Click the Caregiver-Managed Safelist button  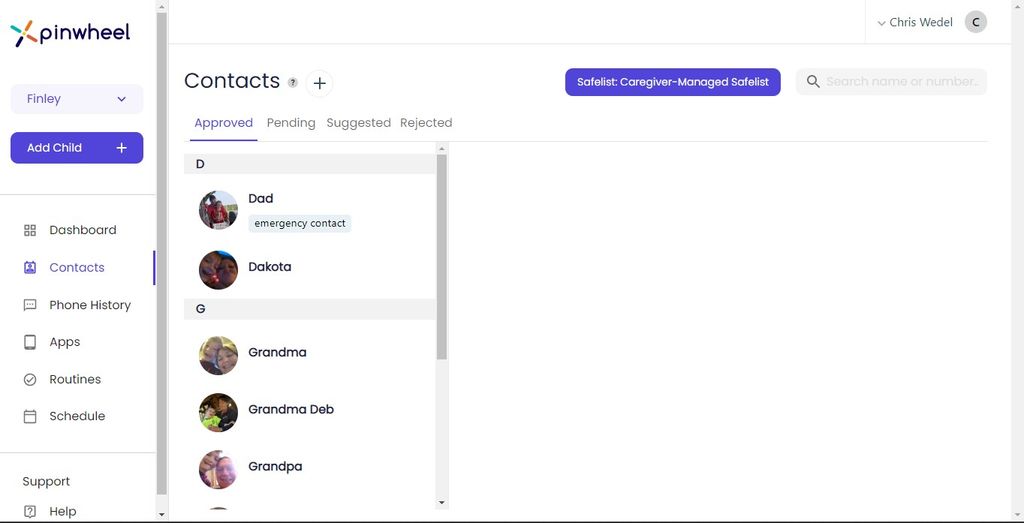pos(672,82)
